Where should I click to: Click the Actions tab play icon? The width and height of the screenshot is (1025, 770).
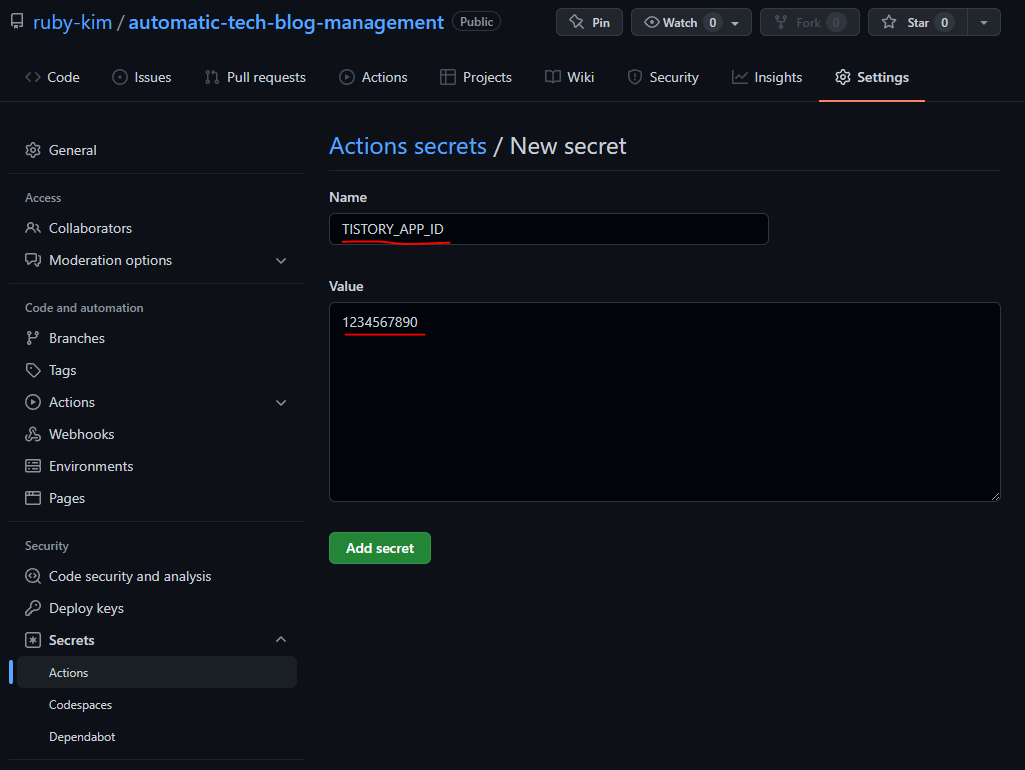(346, 77)
